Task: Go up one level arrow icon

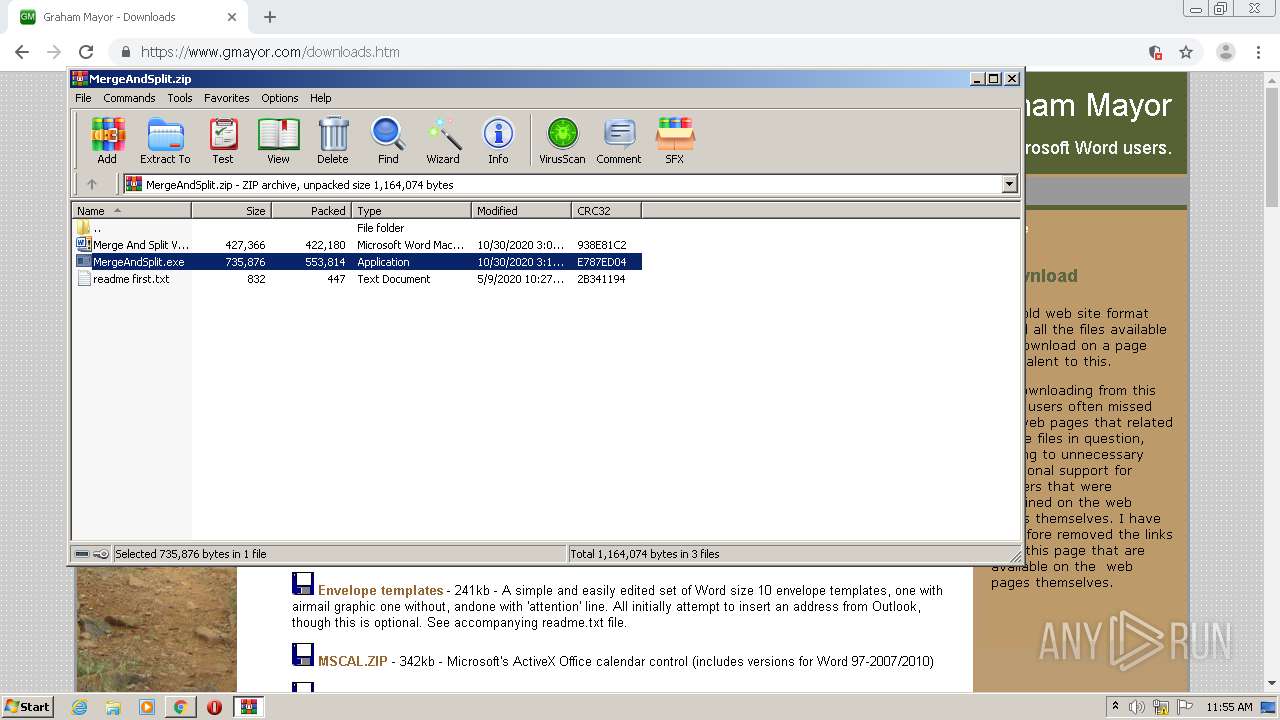Action: coord(92,184)
